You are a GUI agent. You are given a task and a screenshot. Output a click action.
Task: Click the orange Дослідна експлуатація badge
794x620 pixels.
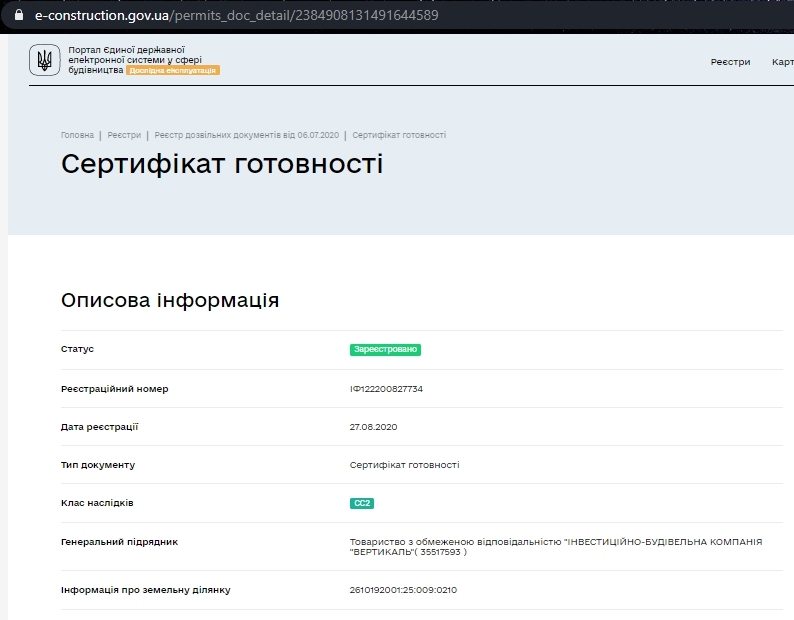point(173,70)
